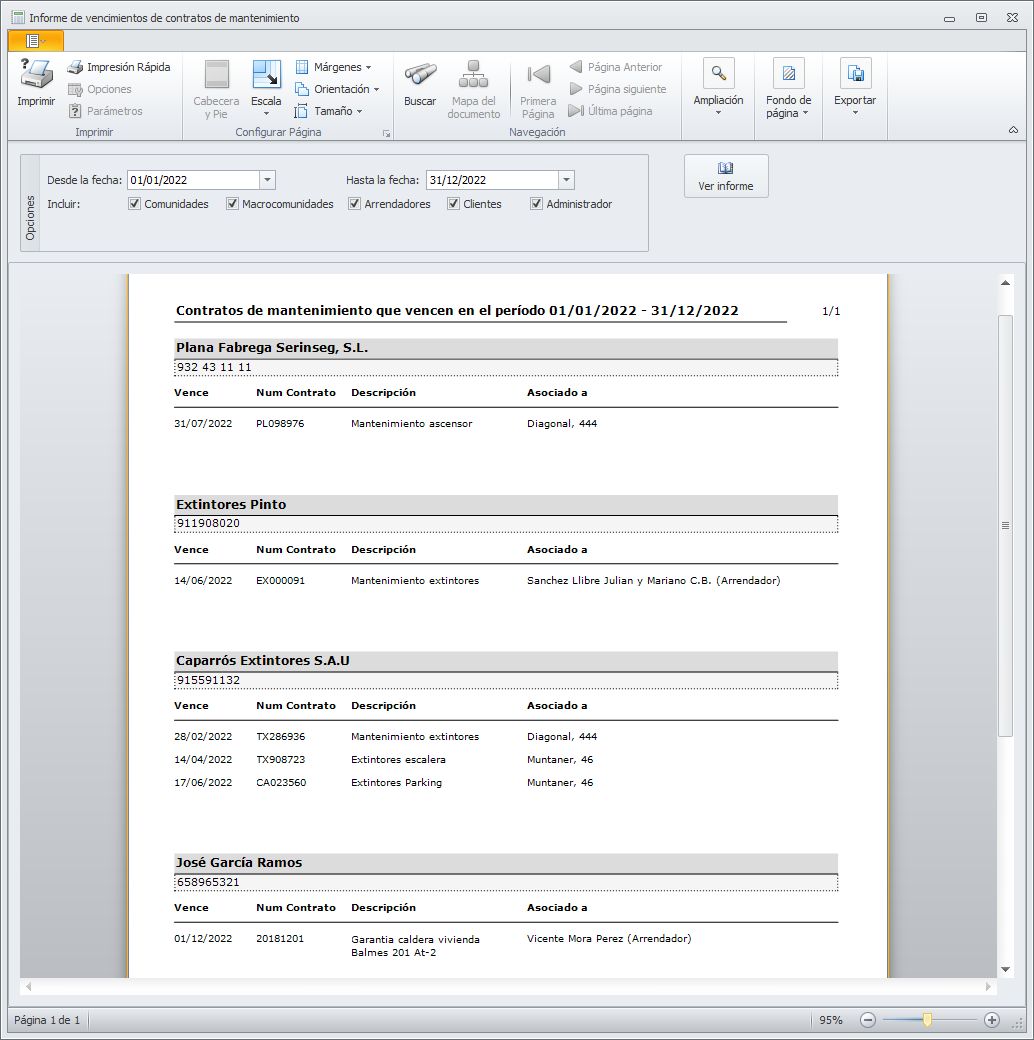Open the Ampliación magnifier tool
Viewport: 1034px width, 1040px height.
[x=718, y=74]
